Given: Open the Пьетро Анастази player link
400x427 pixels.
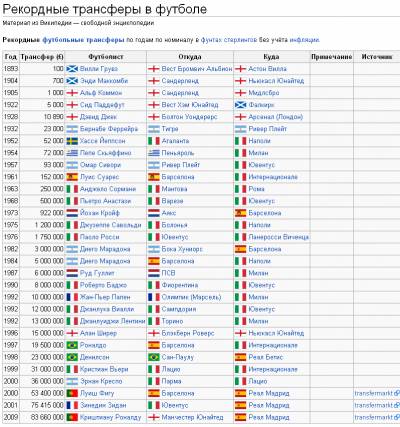Looking at the screenshot, I should pyautogui.click(x=105, y=201).
